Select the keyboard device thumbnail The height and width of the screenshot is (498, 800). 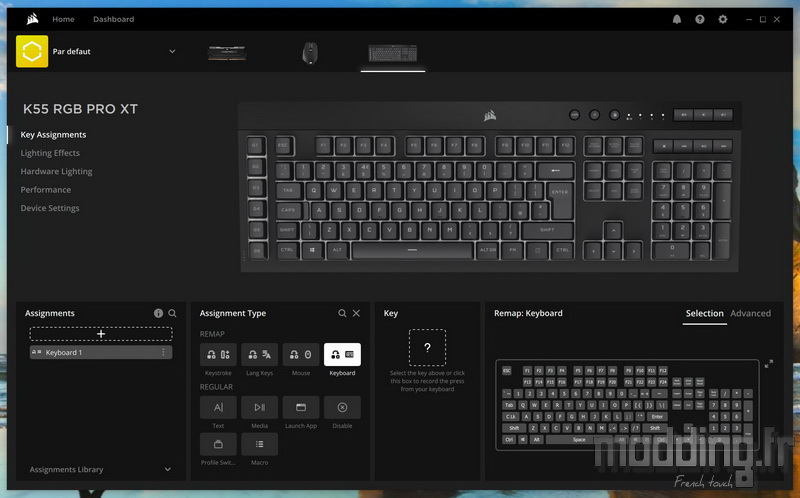[393, 53]
